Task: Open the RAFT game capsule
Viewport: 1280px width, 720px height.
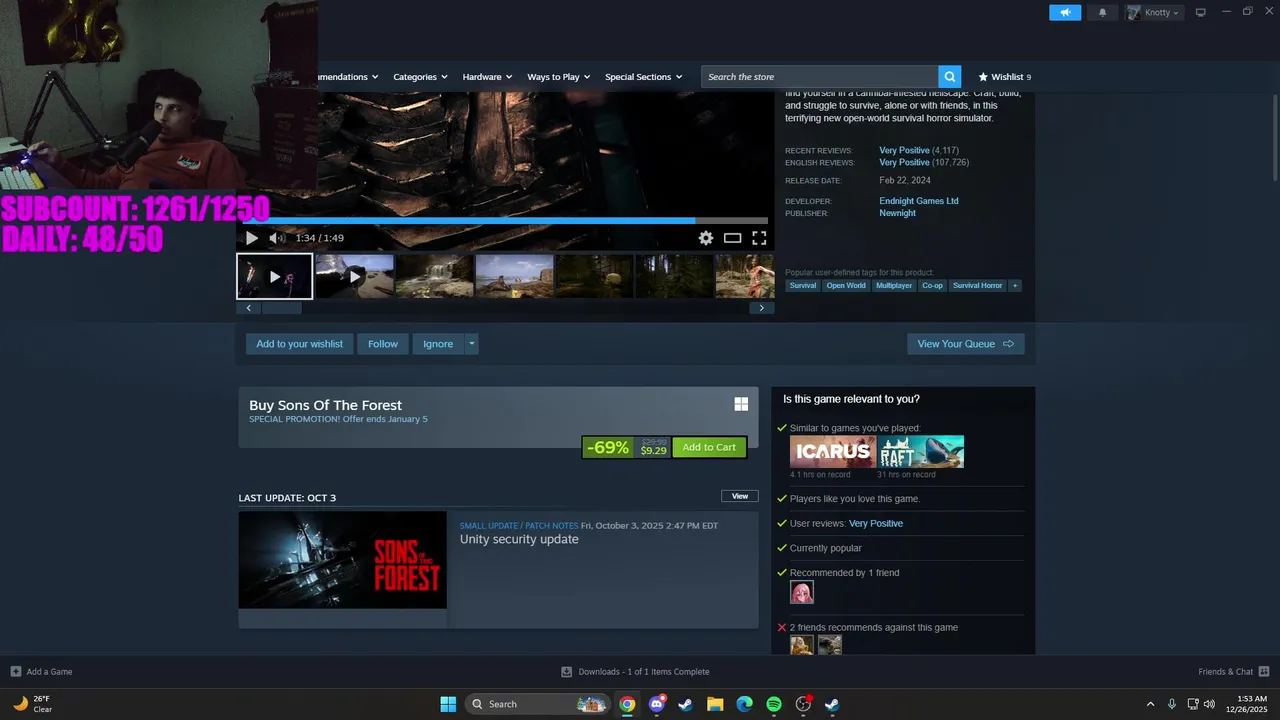Action: (x=921, y=451)
